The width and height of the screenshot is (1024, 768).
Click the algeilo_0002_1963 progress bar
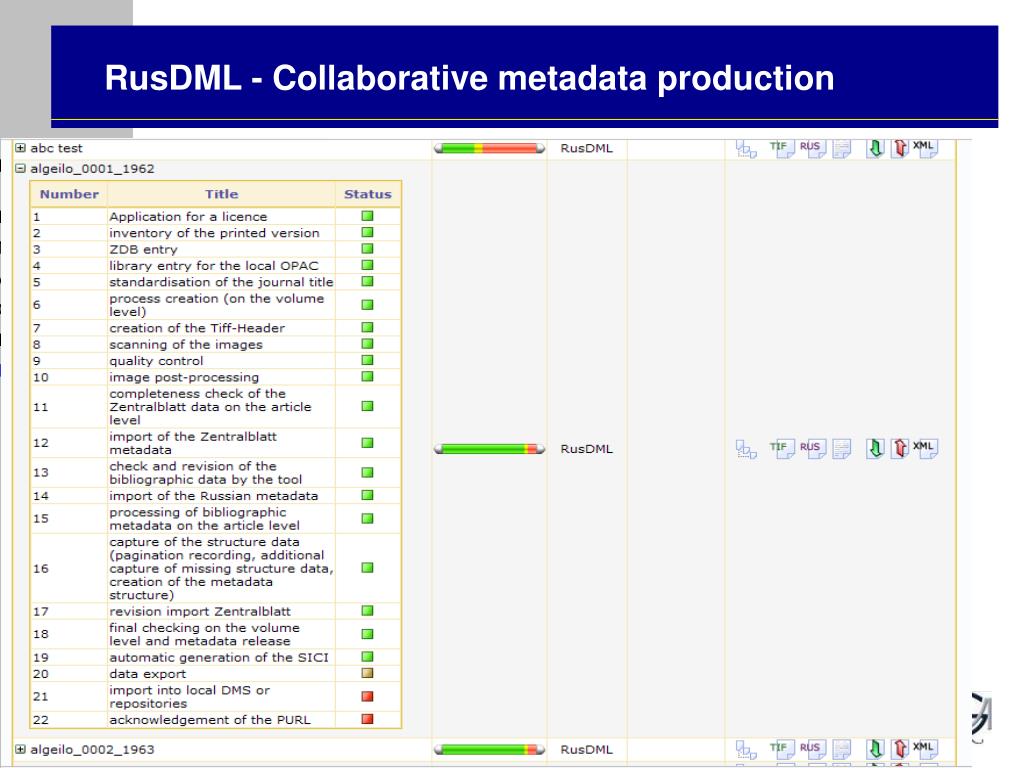489,749
